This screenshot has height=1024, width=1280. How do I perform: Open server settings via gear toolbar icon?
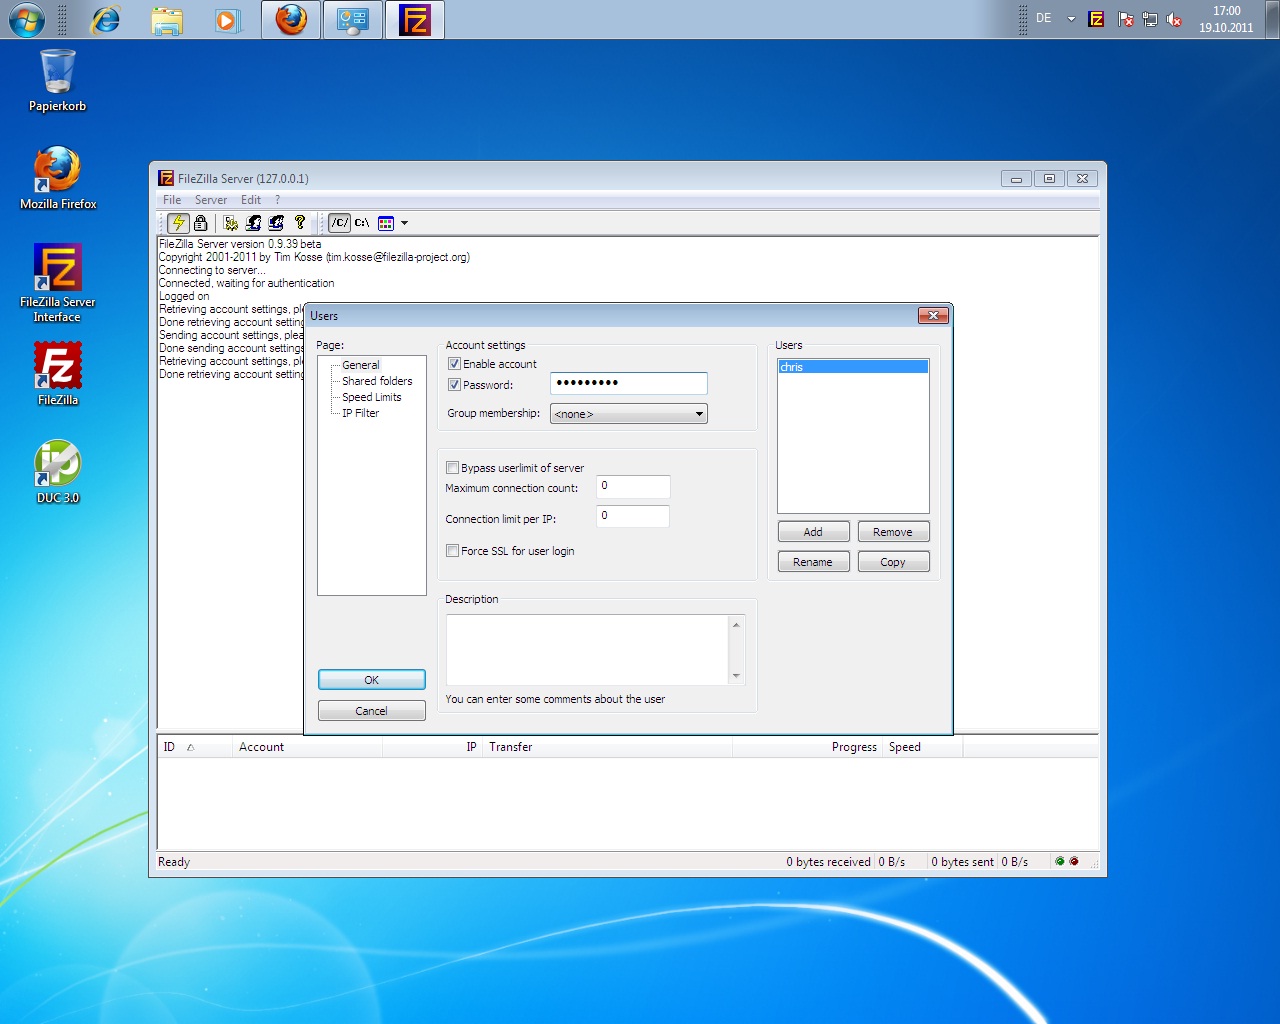[230, 223]
